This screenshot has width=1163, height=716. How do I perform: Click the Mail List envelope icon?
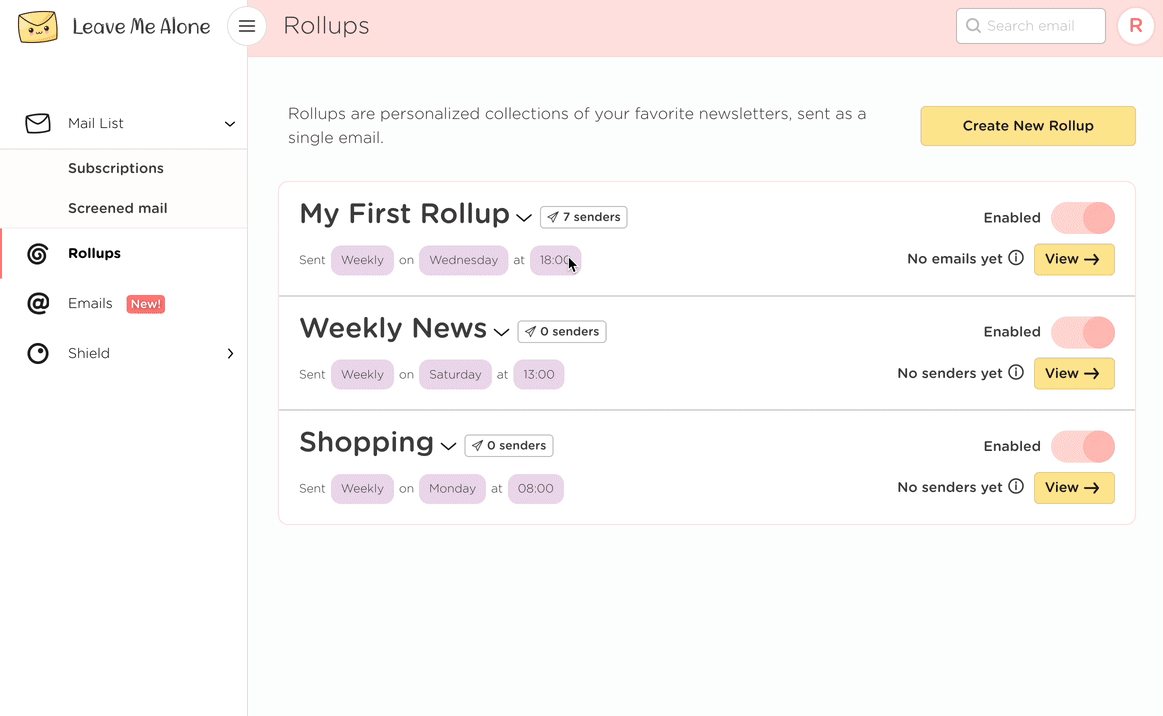pyautogui.click(x=38, y=124)
